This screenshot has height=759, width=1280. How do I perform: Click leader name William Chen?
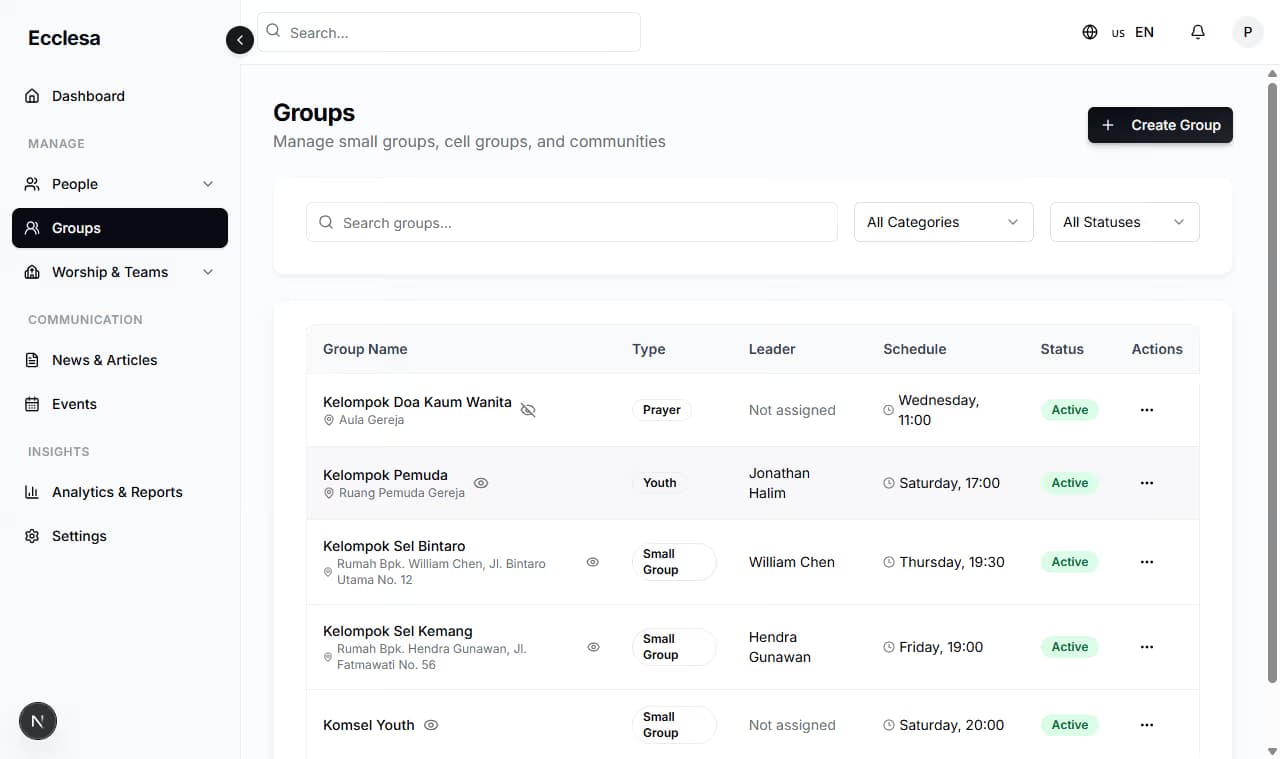pyautogui.click(x=791, y=562)
